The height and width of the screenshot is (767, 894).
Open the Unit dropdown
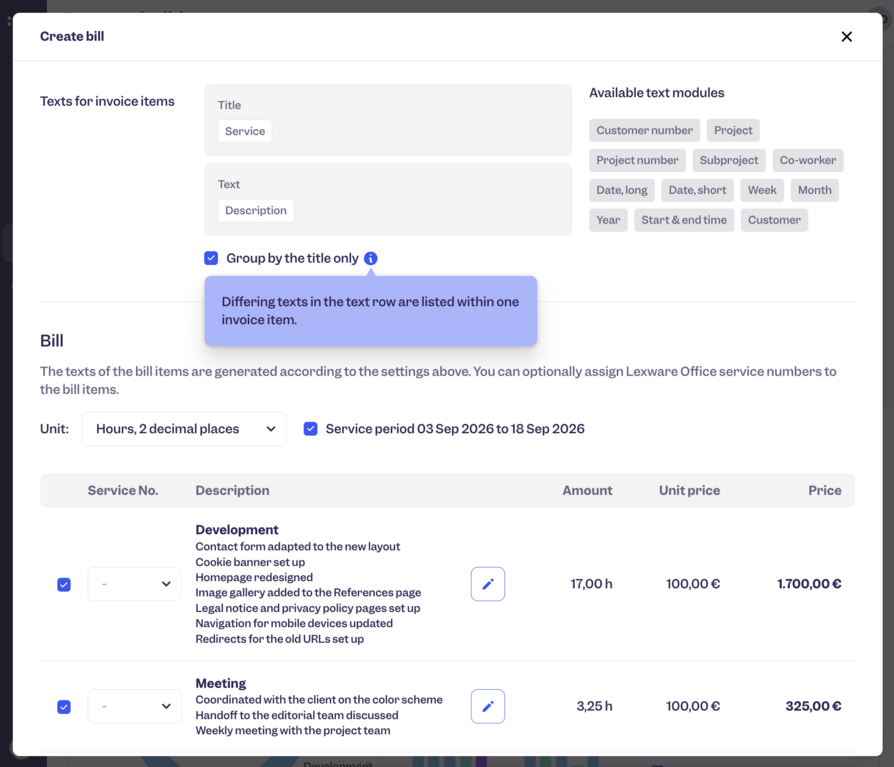pyautogui.click(x=184, y=429)
